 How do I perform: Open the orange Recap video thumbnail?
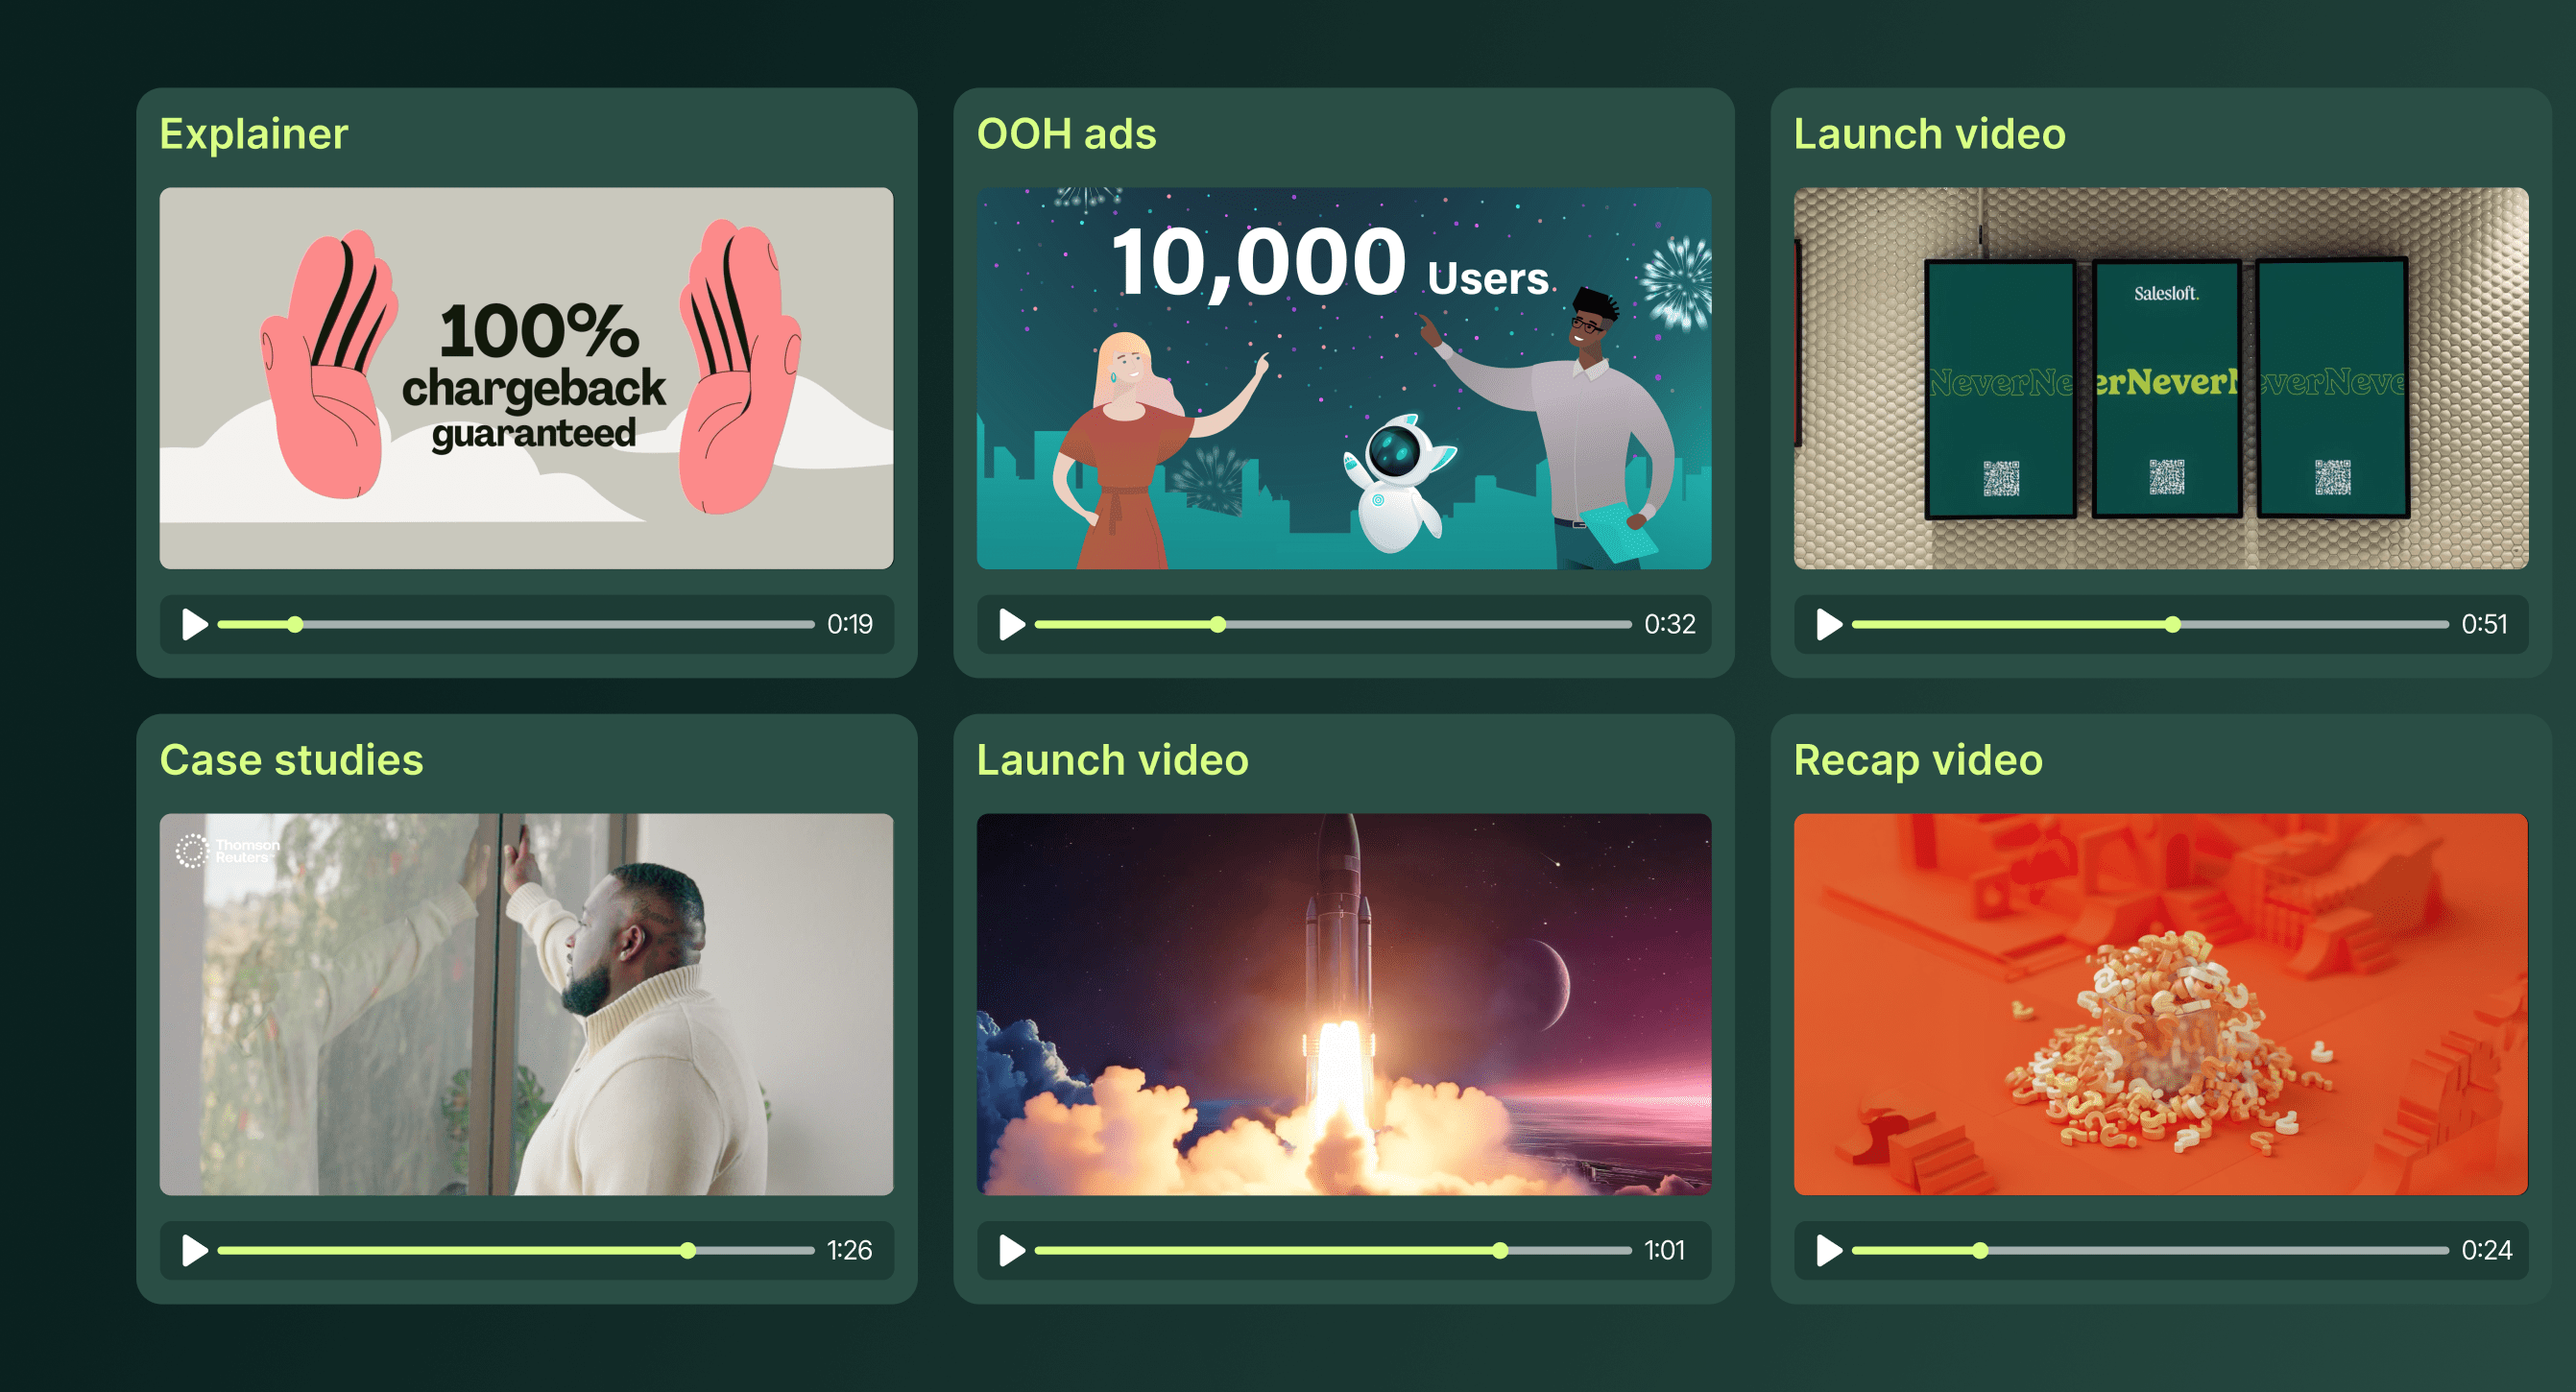pyautogui.click(x=2160, y=1004)
